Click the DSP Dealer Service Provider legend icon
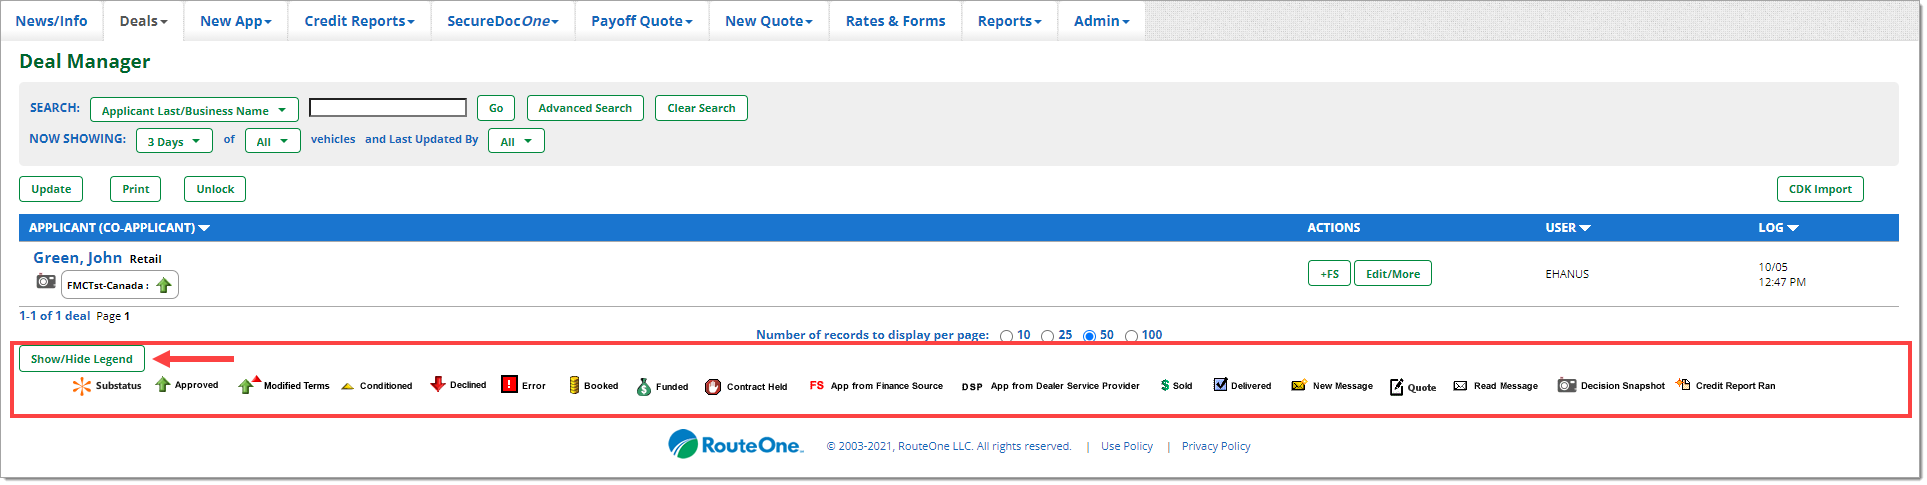This screenshot has width=1927, height=485. point(972,386)
